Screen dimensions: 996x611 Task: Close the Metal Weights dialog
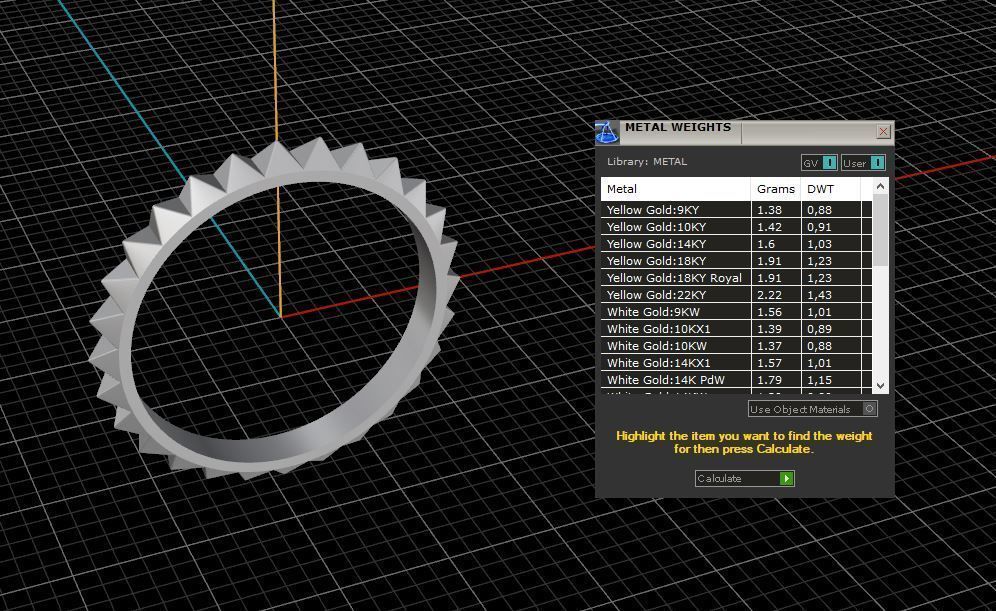[x=883, y=131]
